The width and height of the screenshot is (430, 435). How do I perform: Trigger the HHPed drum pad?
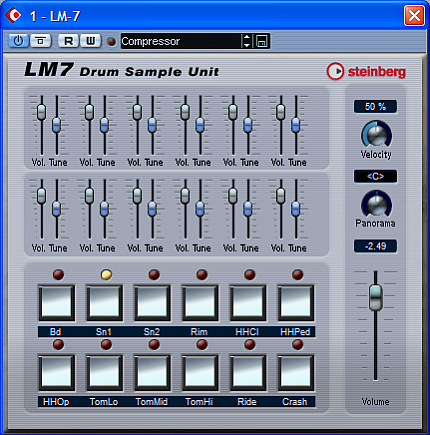pos(296,303)
